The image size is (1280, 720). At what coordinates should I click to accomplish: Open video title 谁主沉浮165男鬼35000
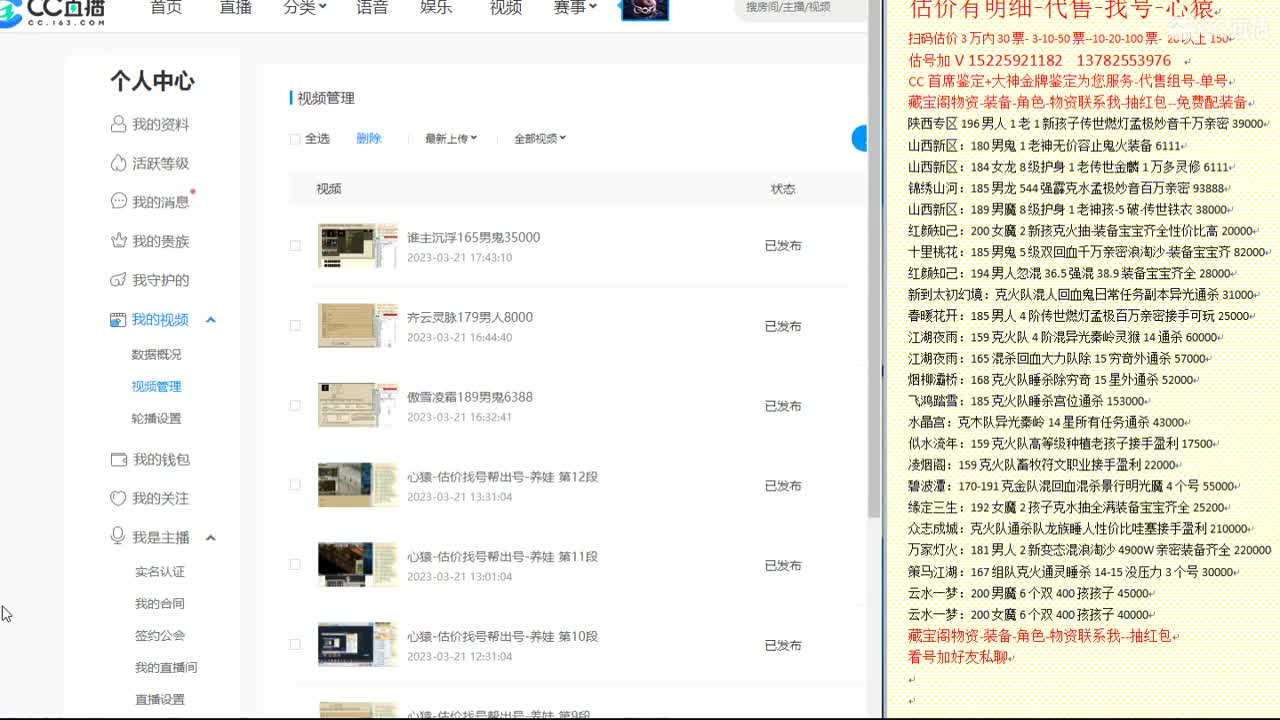[473, 238]
